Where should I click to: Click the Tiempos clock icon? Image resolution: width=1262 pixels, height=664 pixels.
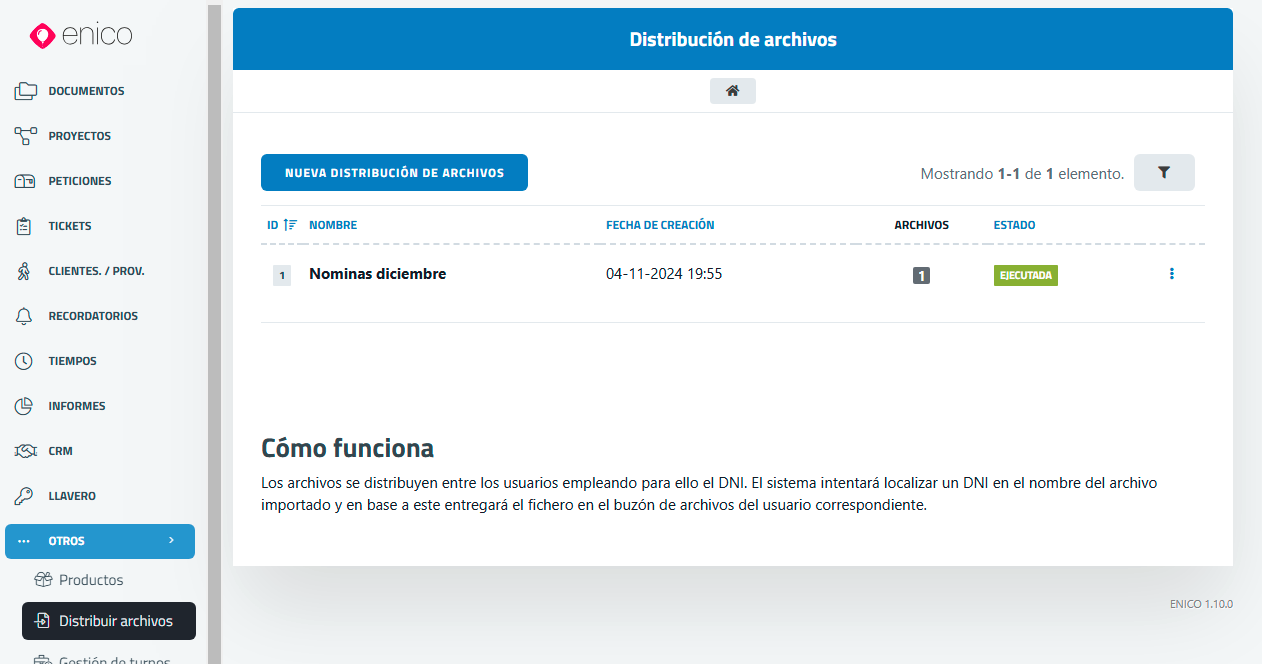tap(25, 361)
